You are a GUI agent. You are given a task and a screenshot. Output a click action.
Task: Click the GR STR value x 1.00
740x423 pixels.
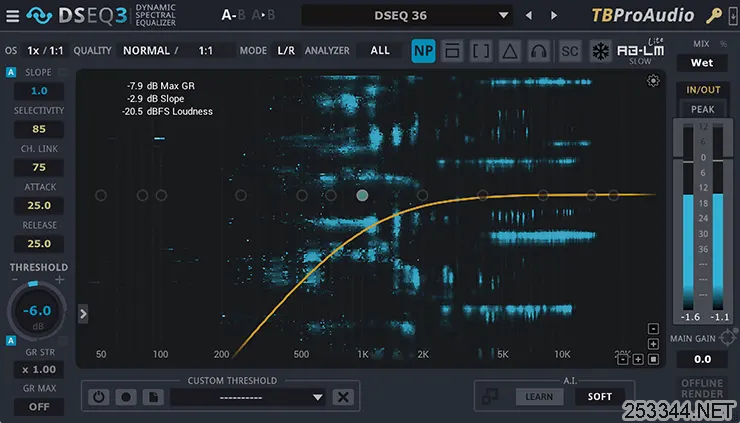(39, 370)
